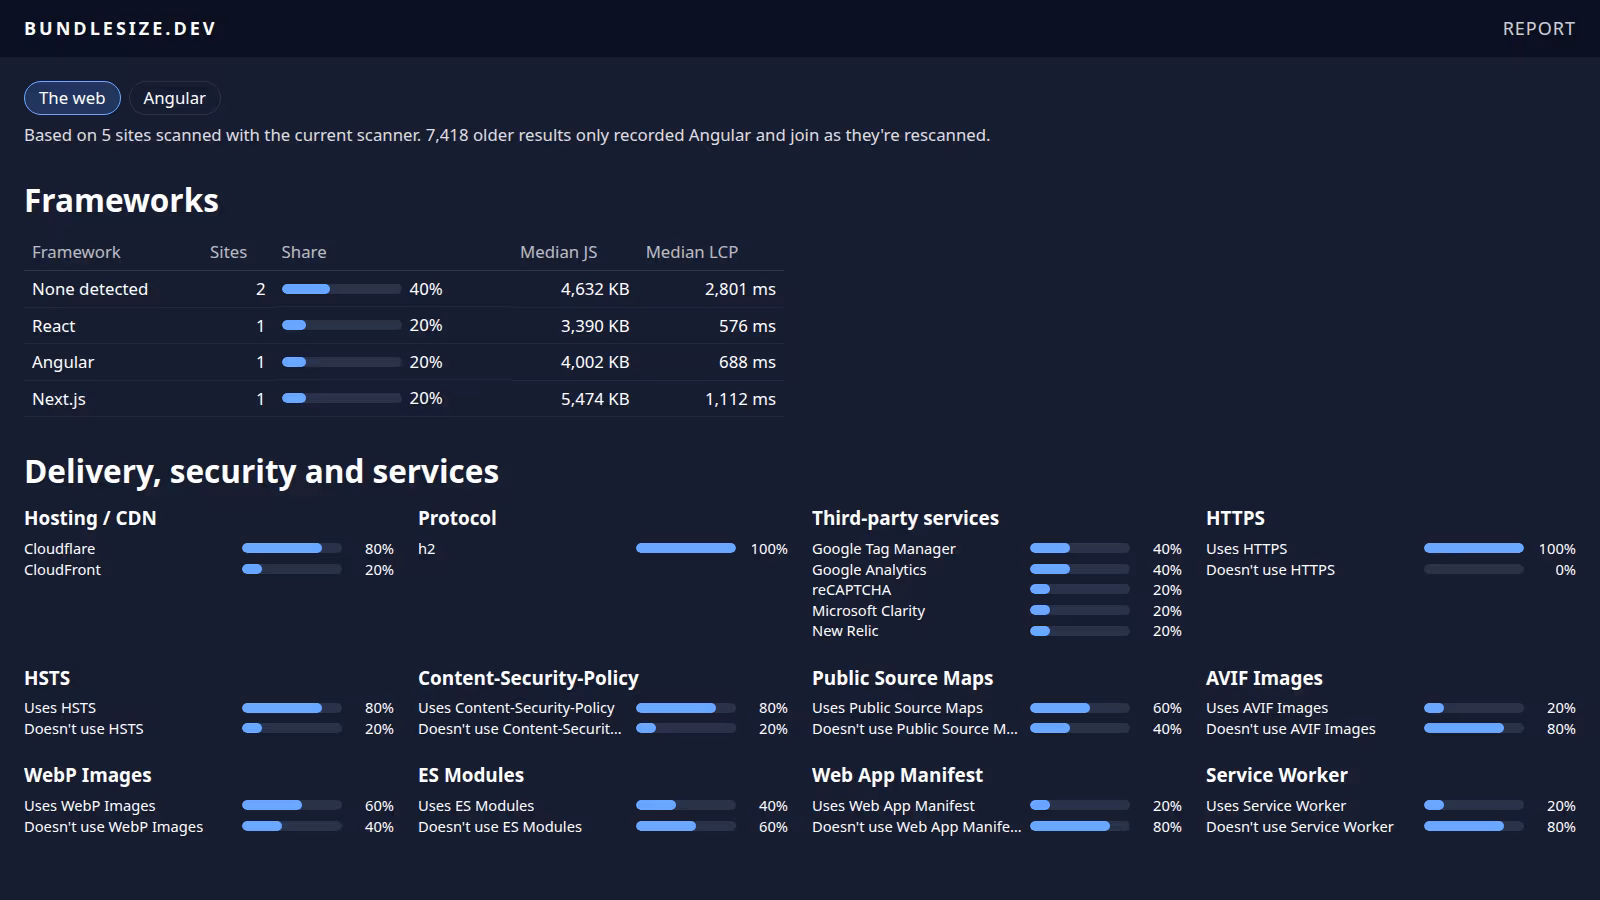Switch to the Angular tab

point(174,98)
